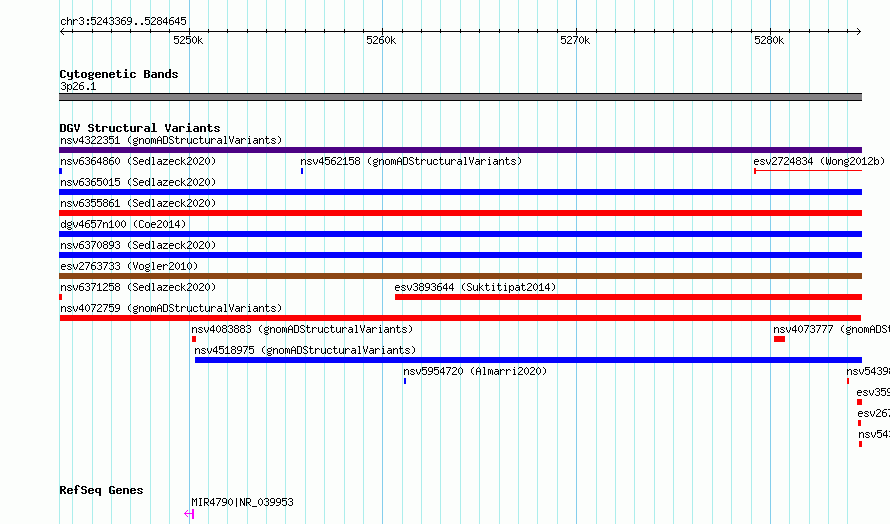The image size is (890, 524).
Task: Open nsv6355861 (Sedlazeck2020) label
Action: point(138,203)
